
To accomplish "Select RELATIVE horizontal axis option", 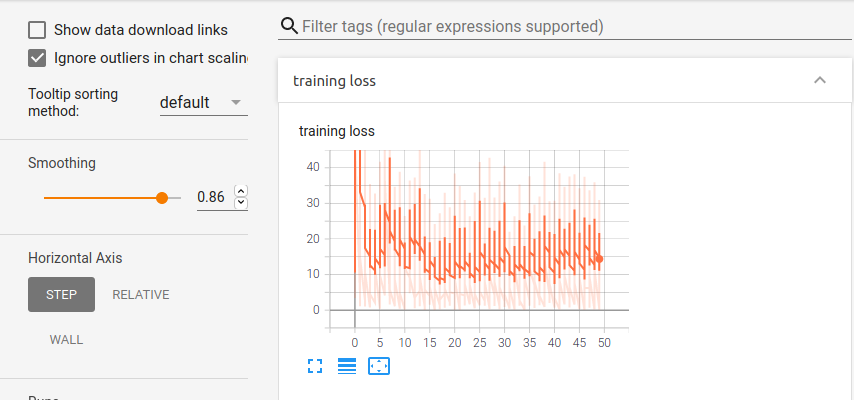I will click(141, 294).
